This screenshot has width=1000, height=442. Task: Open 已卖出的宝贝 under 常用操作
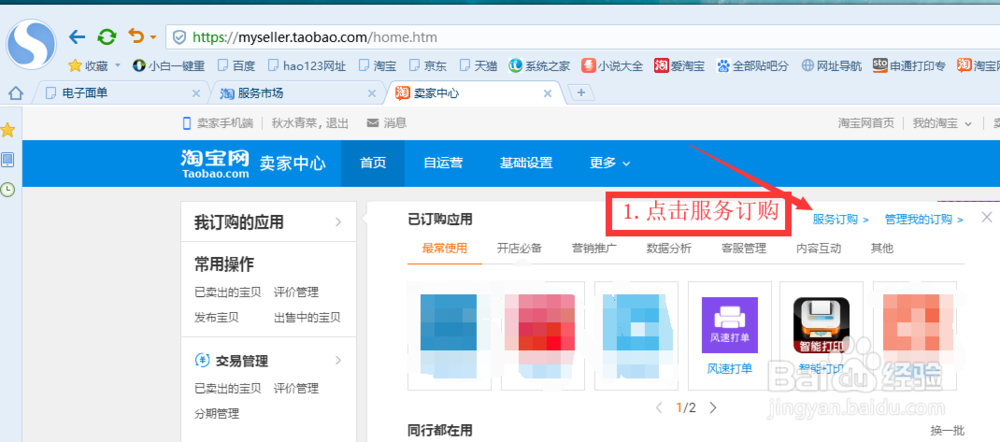(228, 293)
